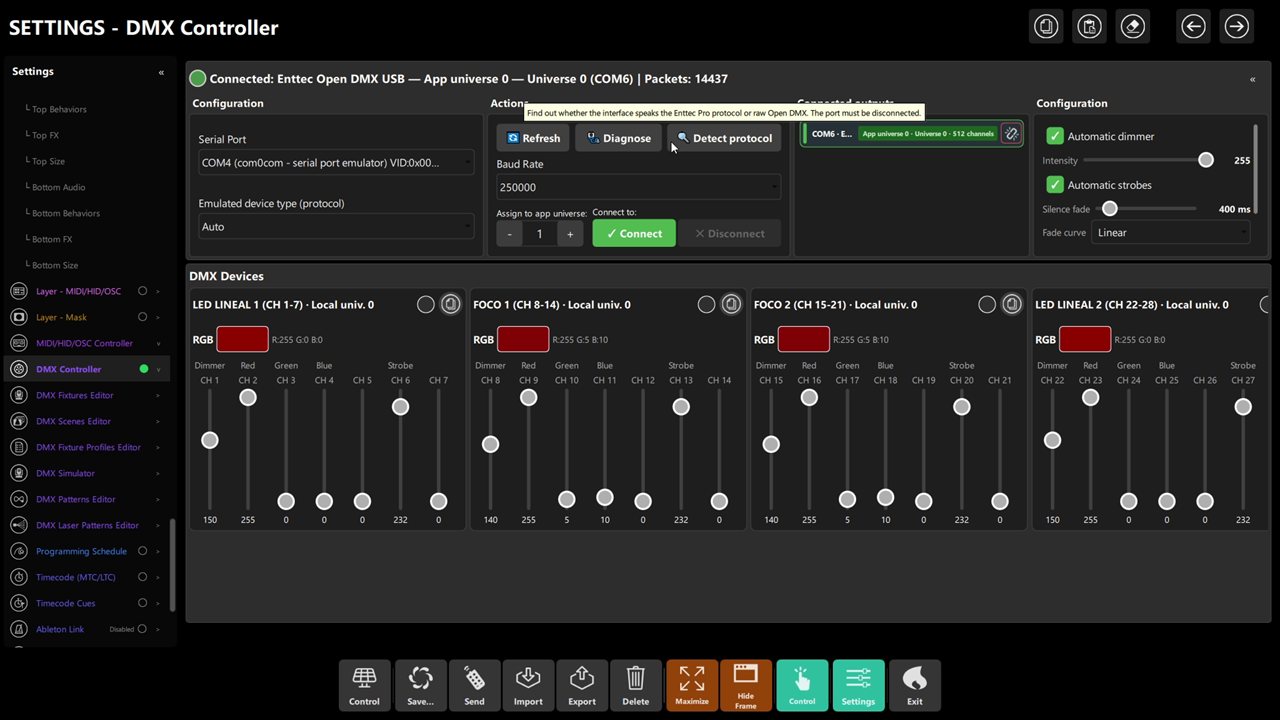Open Timecode Cues in sidebar
This screenshot has width=1280, height=720.
66,603
